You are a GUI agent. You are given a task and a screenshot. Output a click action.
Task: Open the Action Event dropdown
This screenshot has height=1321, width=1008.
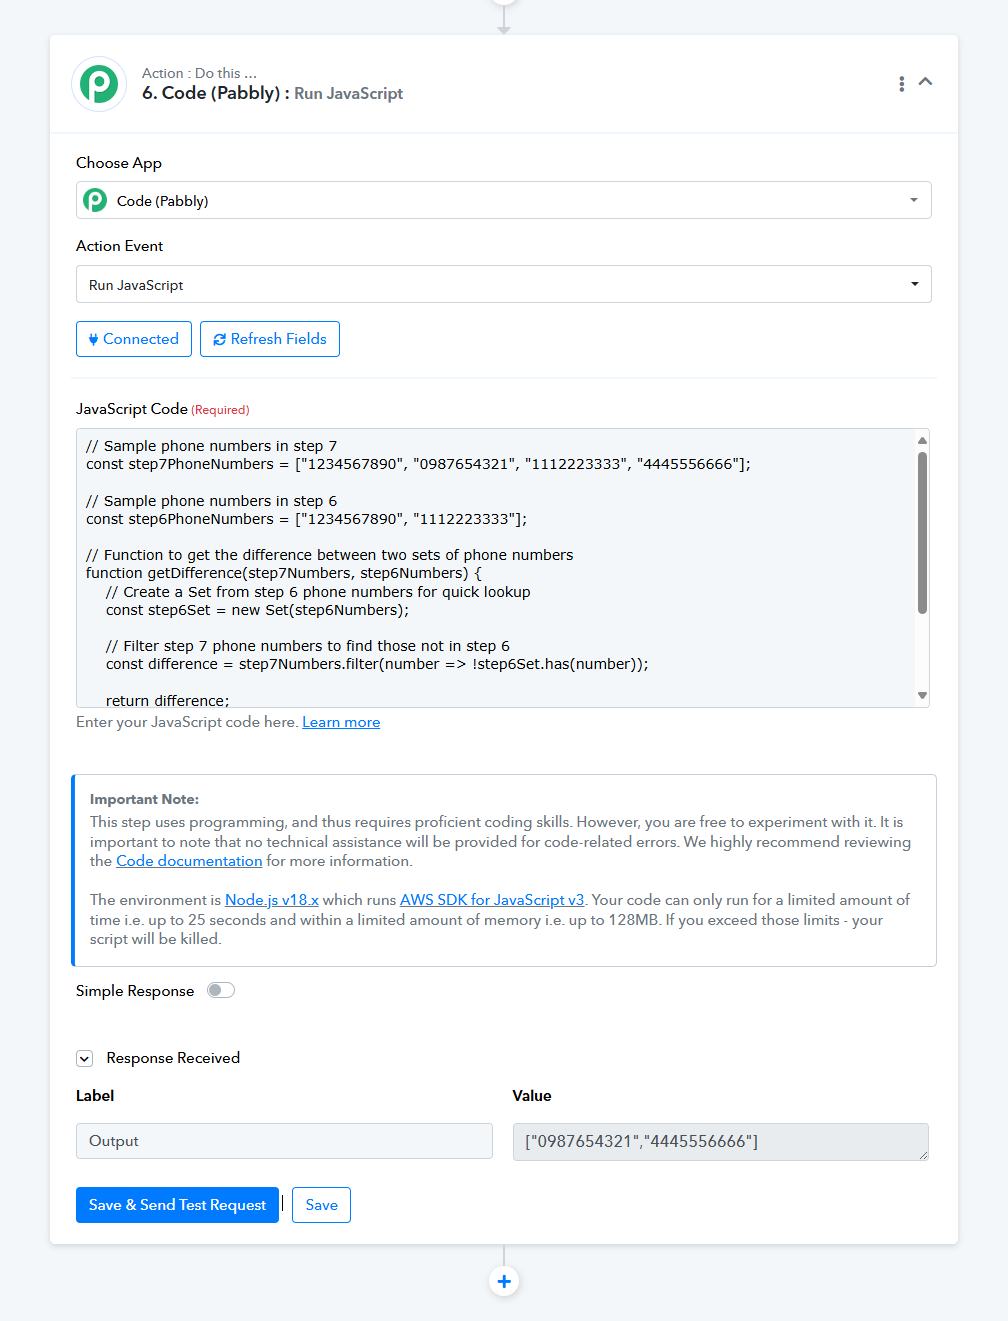pyautogui.click(x=504, y=284)
